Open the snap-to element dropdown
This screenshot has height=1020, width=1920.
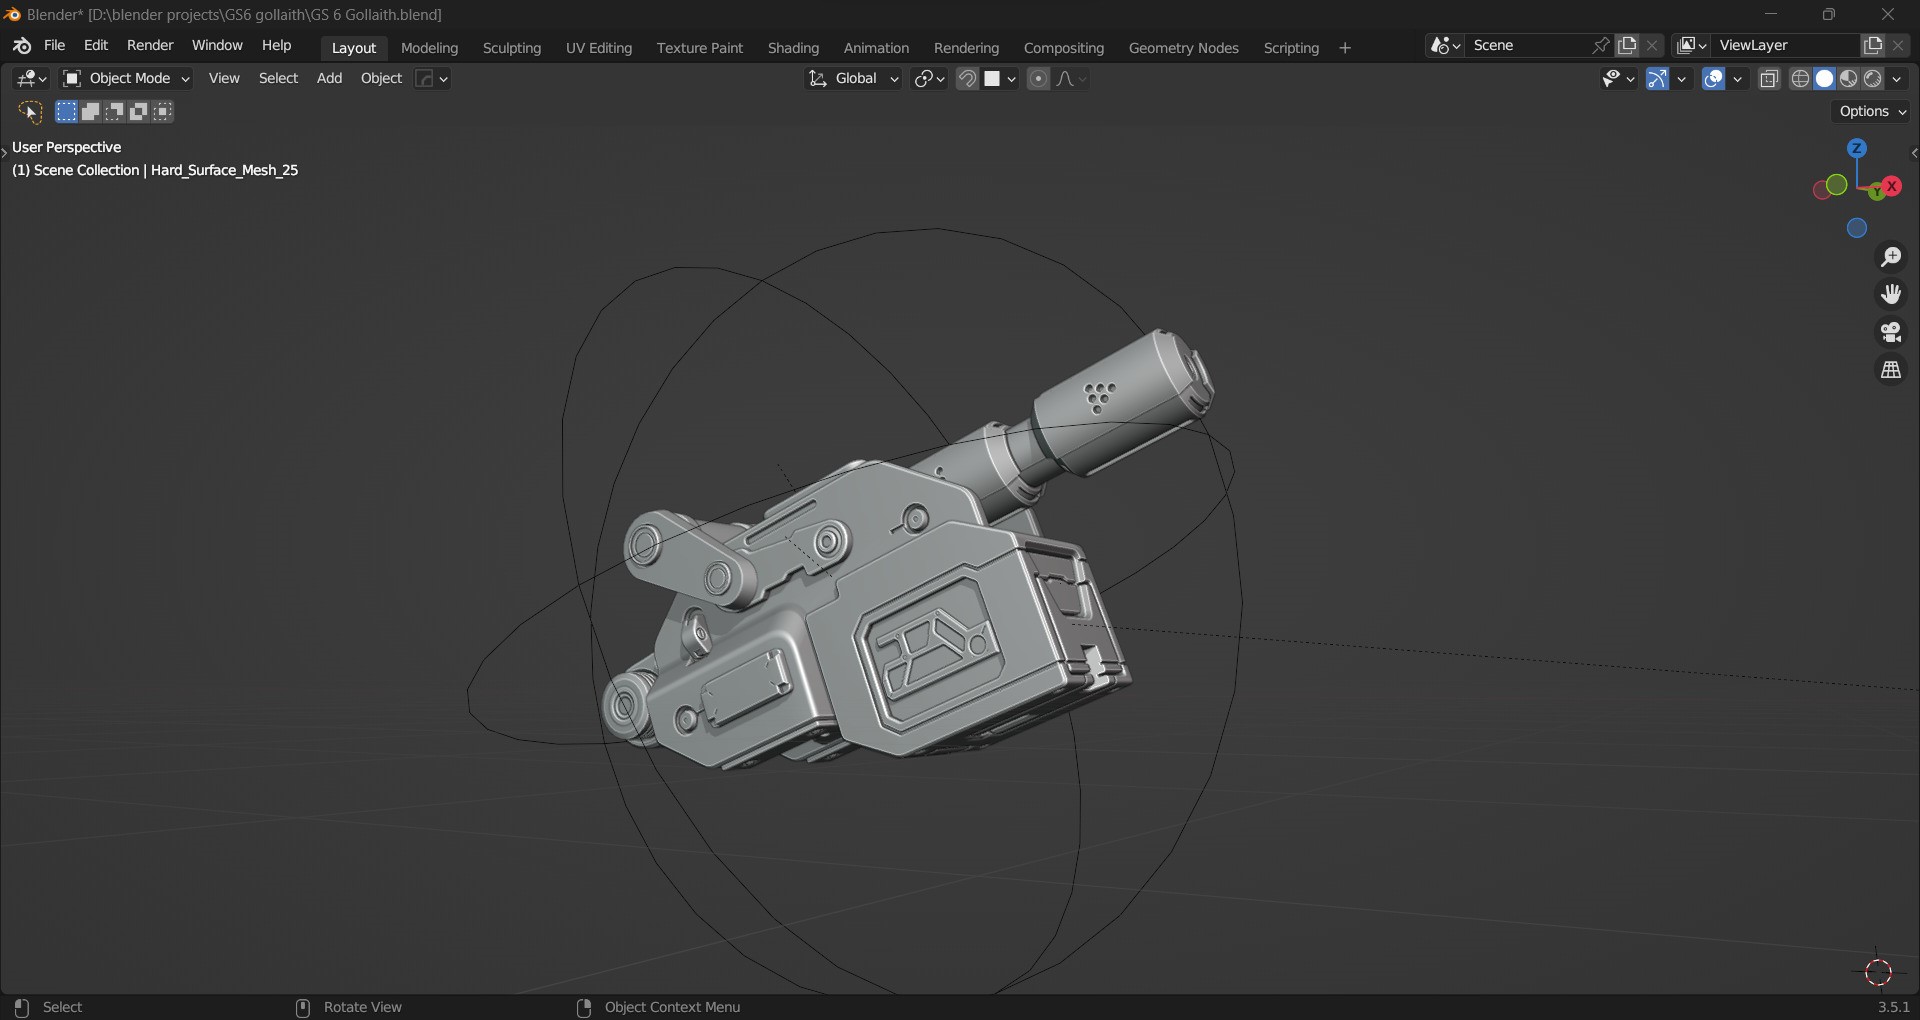(1000, 79)
